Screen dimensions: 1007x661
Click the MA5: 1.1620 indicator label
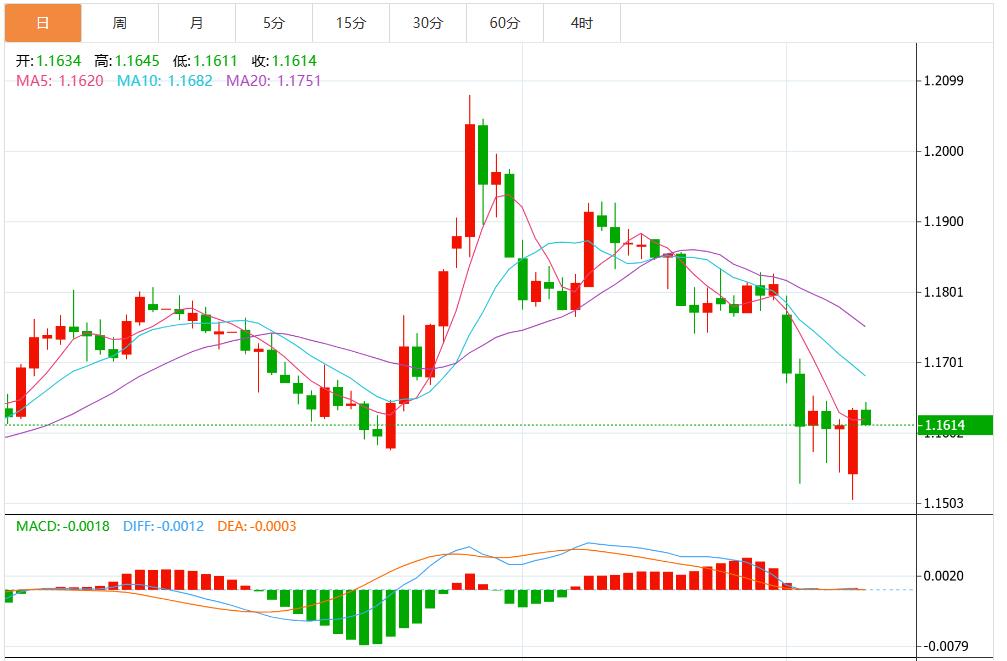pos(60,80)
